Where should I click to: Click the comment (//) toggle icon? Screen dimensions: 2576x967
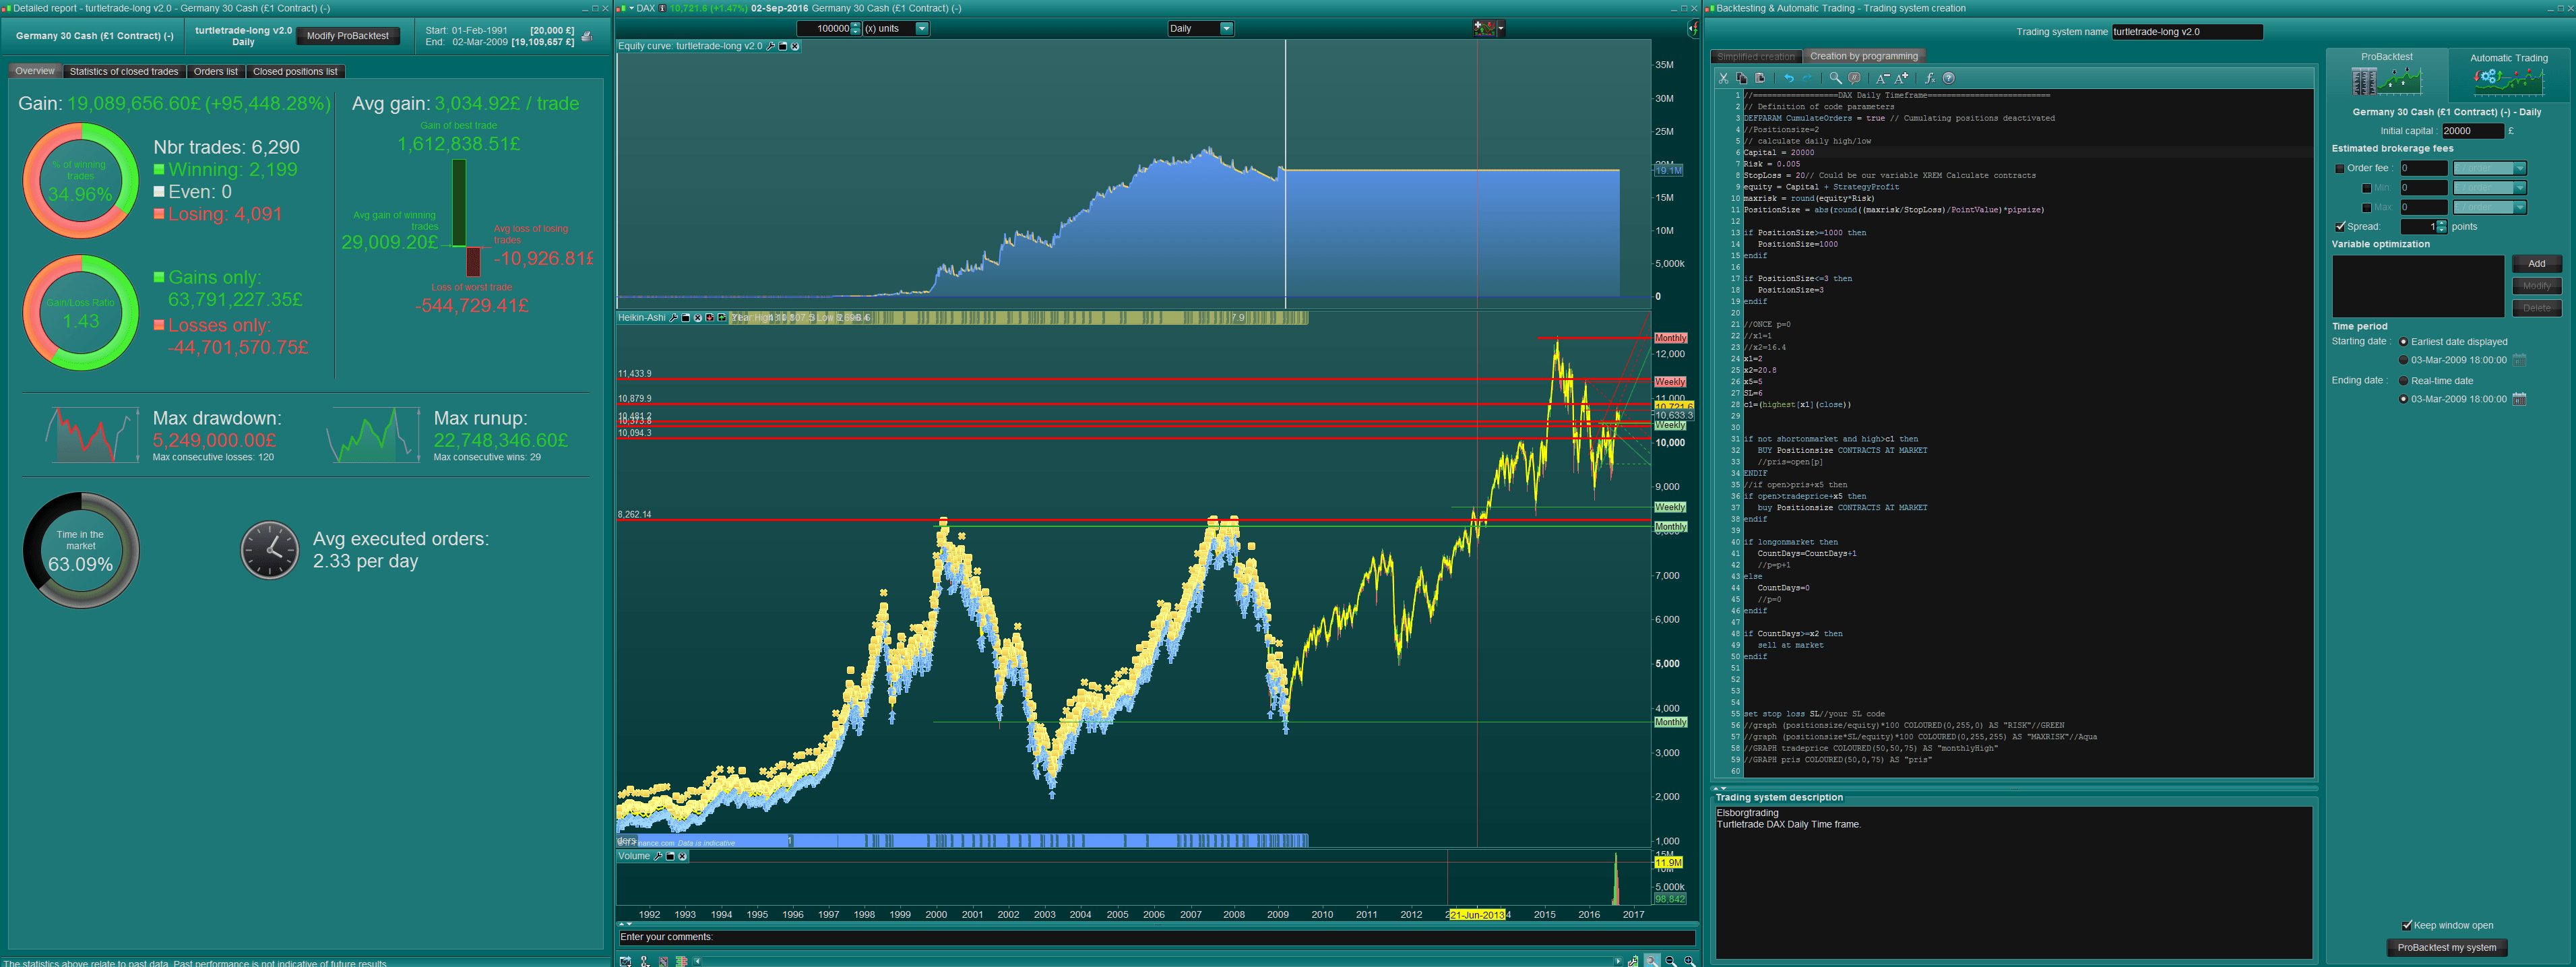click(1854, 78)
